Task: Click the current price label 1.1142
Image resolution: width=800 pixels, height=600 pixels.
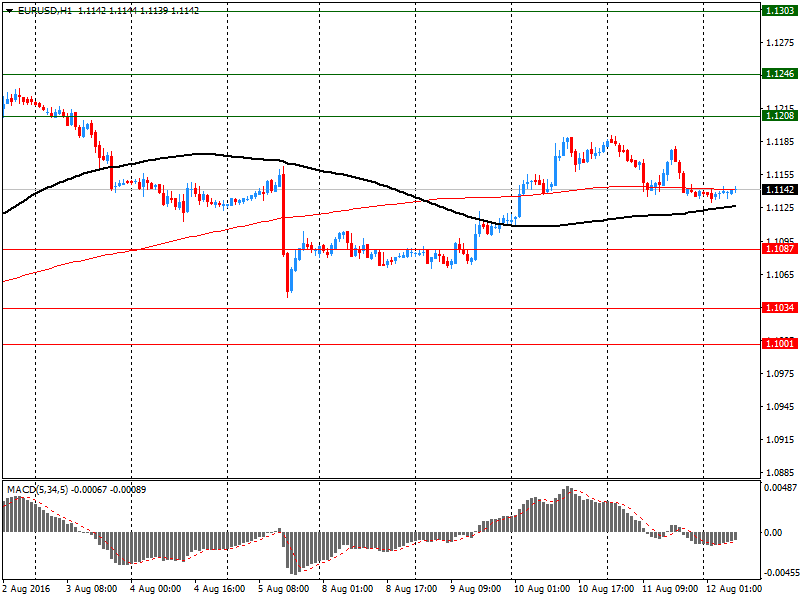Action: pyautogui.click(x=779, y=190)
